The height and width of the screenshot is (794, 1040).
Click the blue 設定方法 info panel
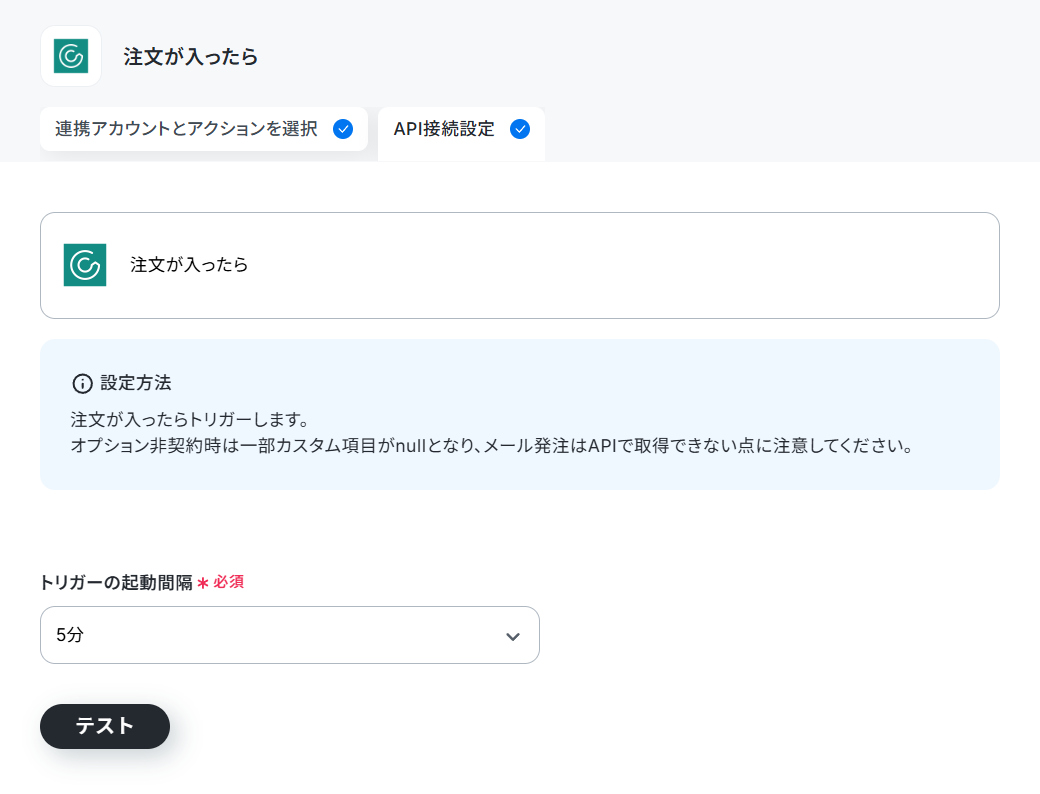pyautogui.click(x=520, y=415)
